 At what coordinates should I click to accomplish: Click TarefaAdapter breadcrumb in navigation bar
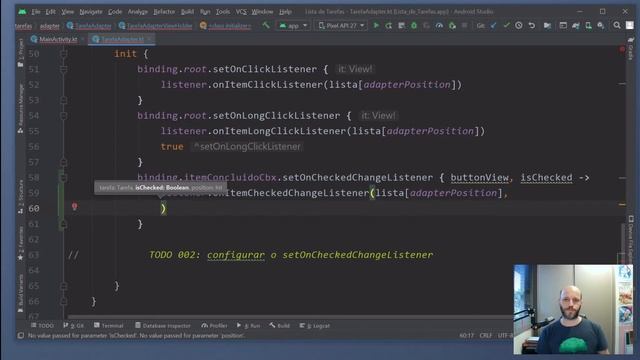[89, 26]
